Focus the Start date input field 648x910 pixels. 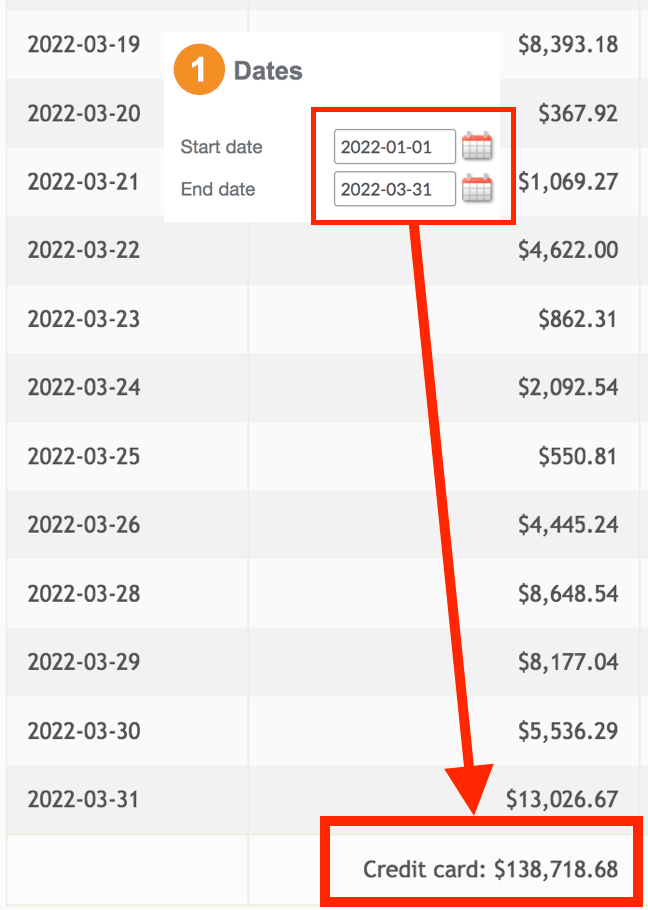pyautogui.click(x=394, y=146)
